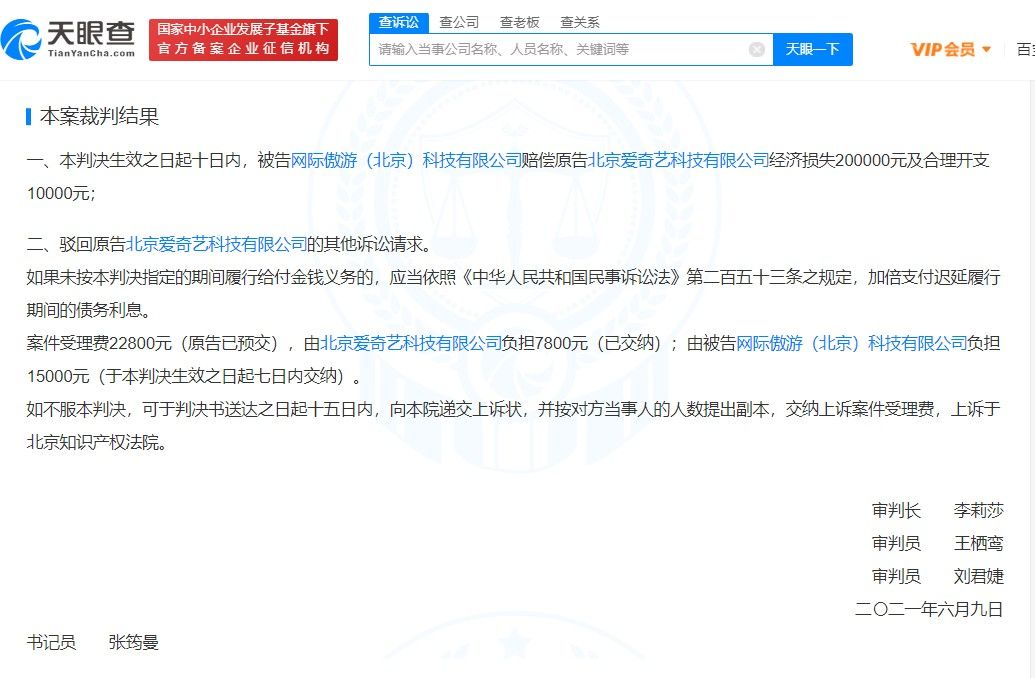Clear the search box with the X icon
This screenshot has width=1035, height=678.
757,50
